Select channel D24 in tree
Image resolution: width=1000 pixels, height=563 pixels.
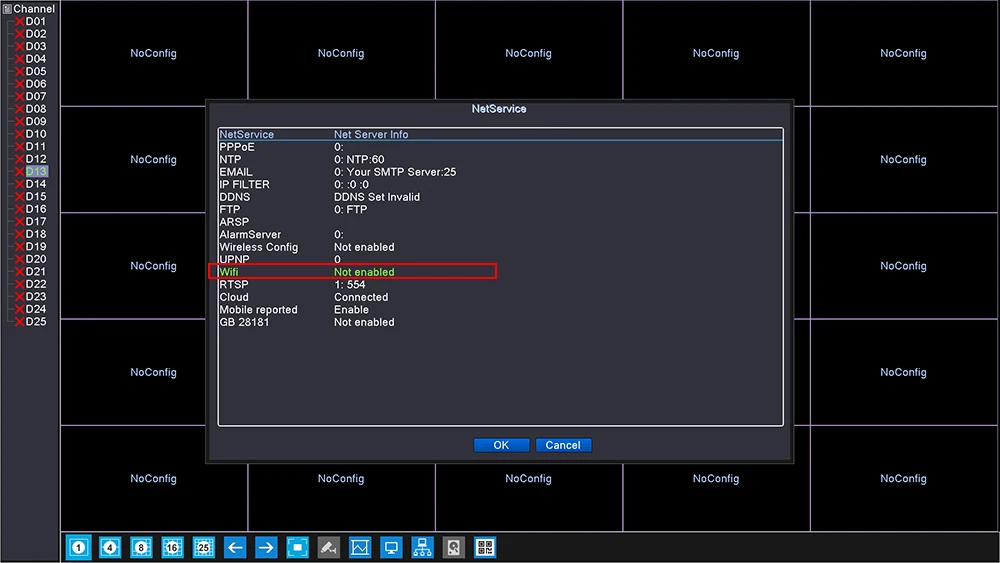[x=36, y=309]
